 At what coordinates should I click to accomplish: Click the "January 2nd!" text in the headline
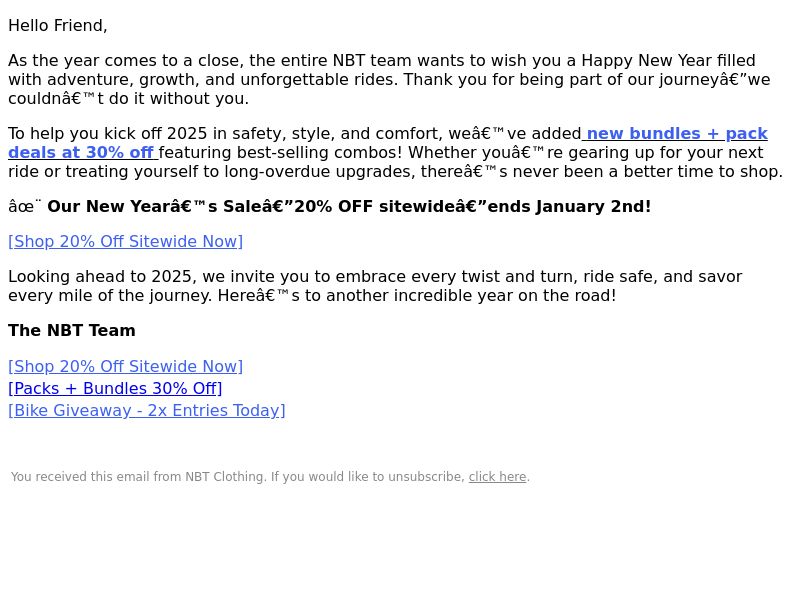pos(593,206)
